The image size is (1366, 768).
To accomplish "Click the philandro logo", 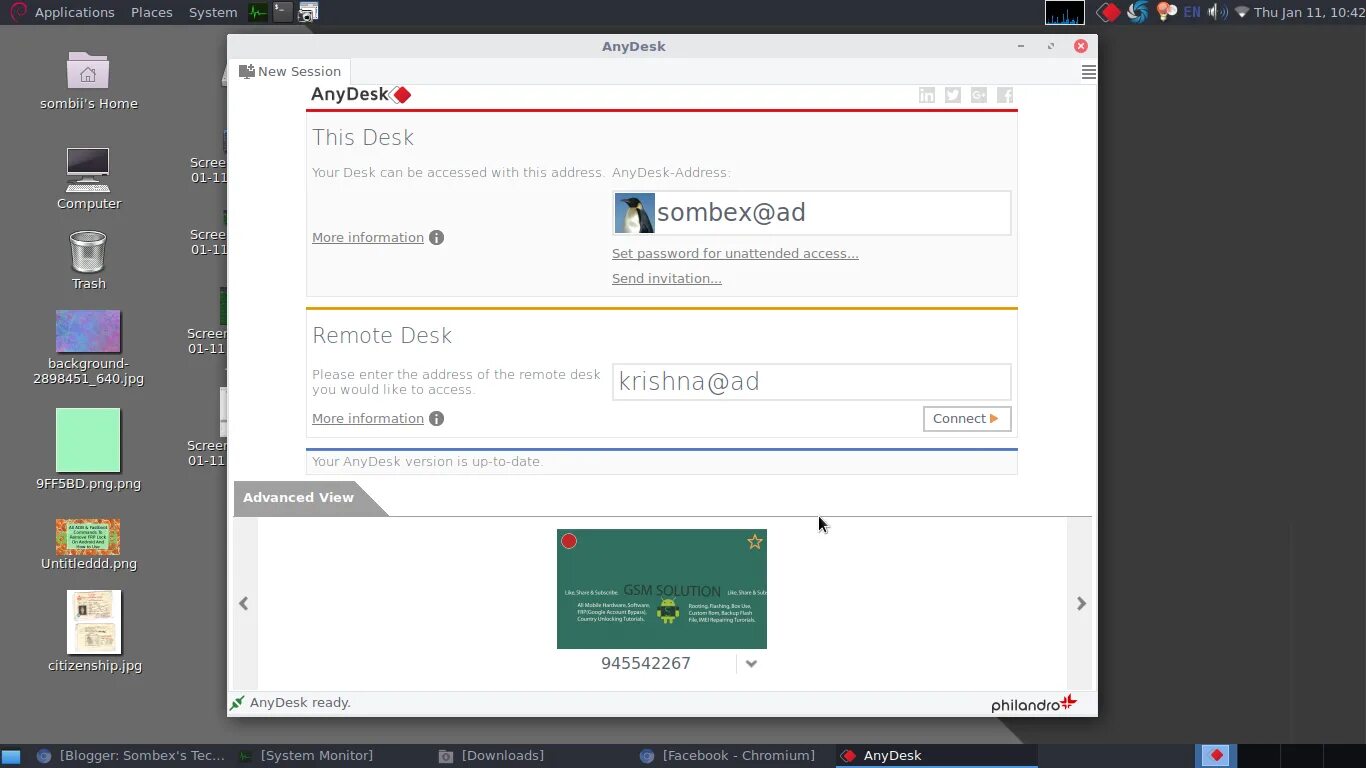I will [x=1034, y=704].
